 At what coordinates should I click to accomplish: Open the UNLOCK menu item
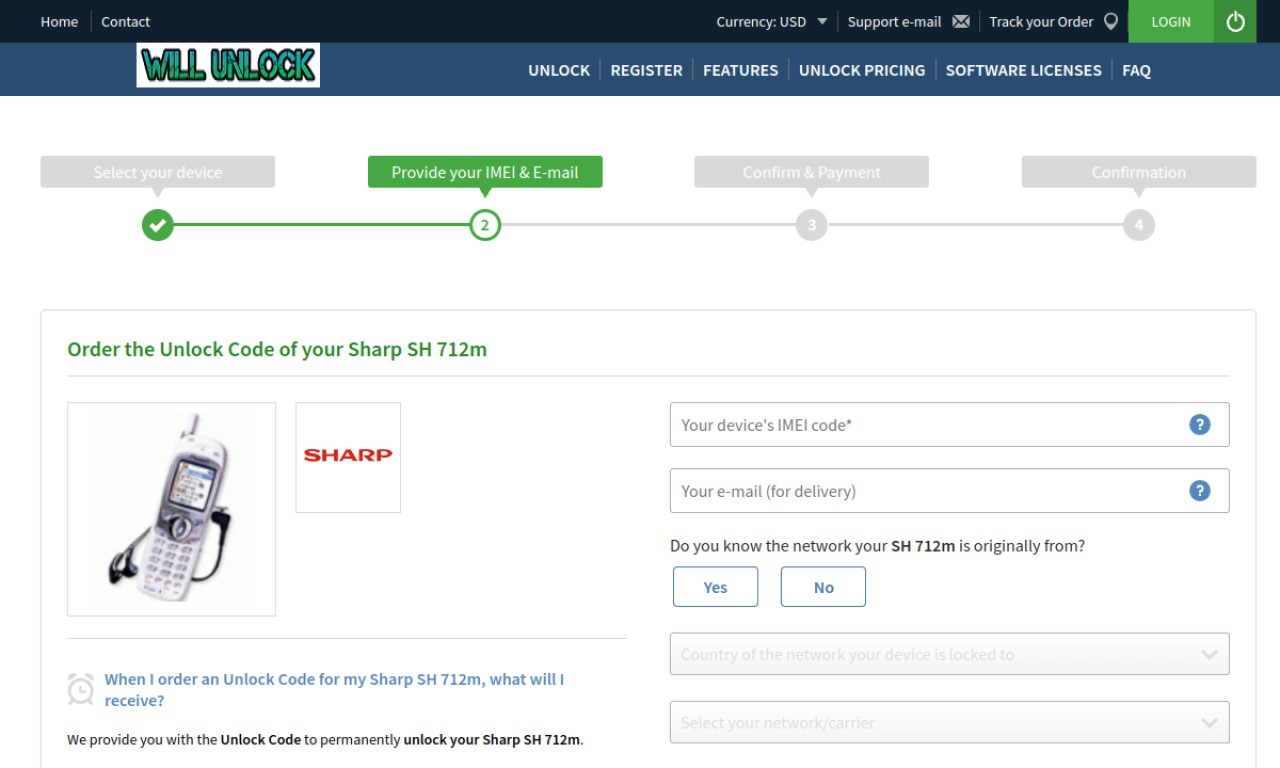[x=559, y=70]
